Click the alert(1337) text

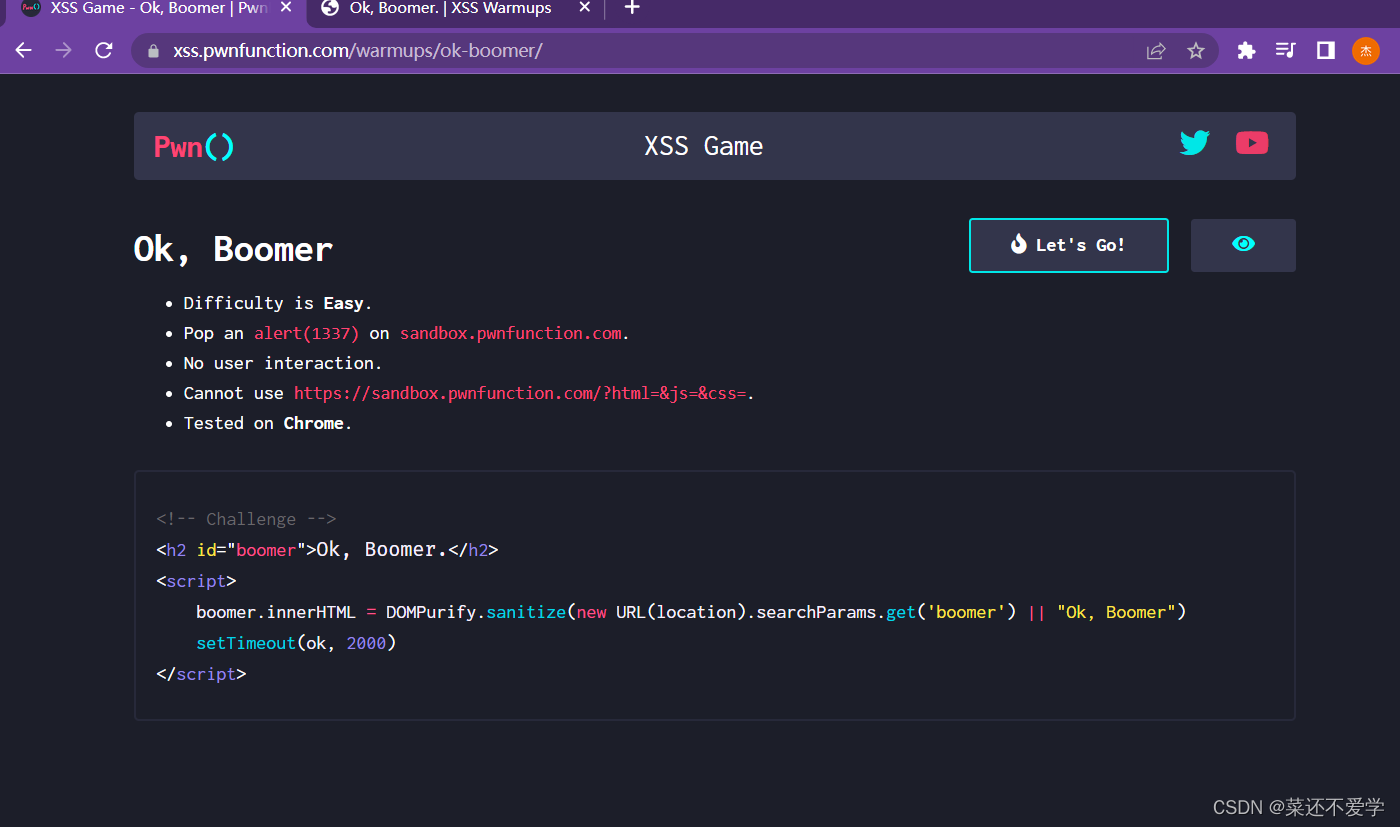click(306, 333)
